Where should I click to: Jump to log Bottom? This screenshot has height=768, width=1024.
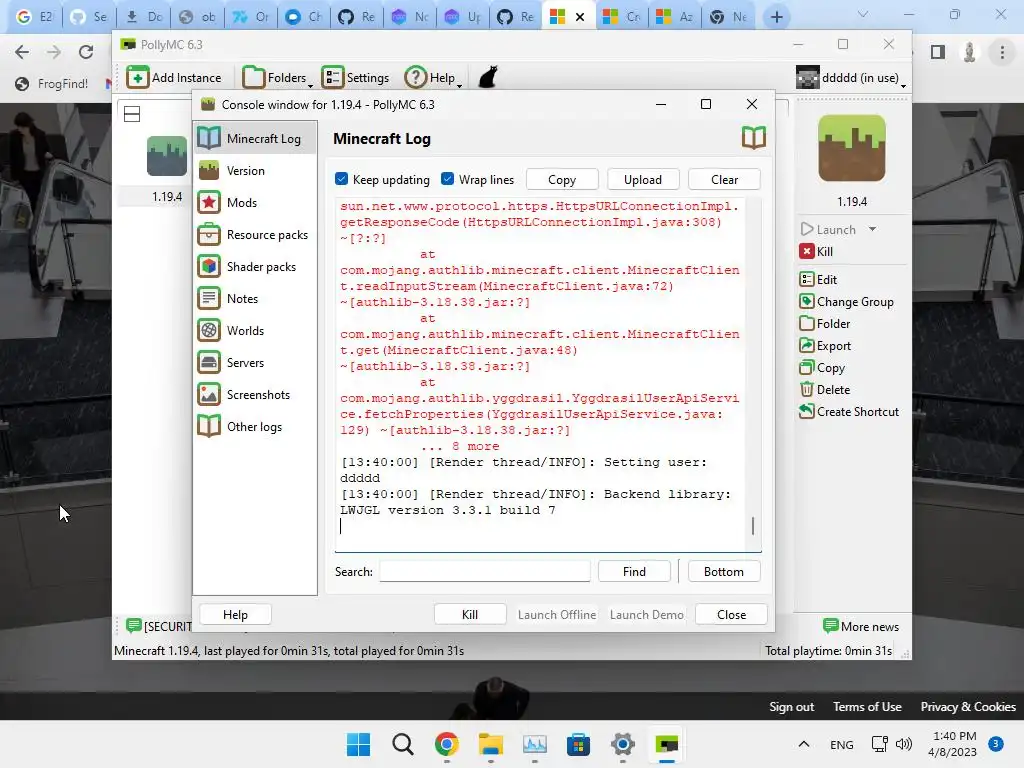(724, 571)
